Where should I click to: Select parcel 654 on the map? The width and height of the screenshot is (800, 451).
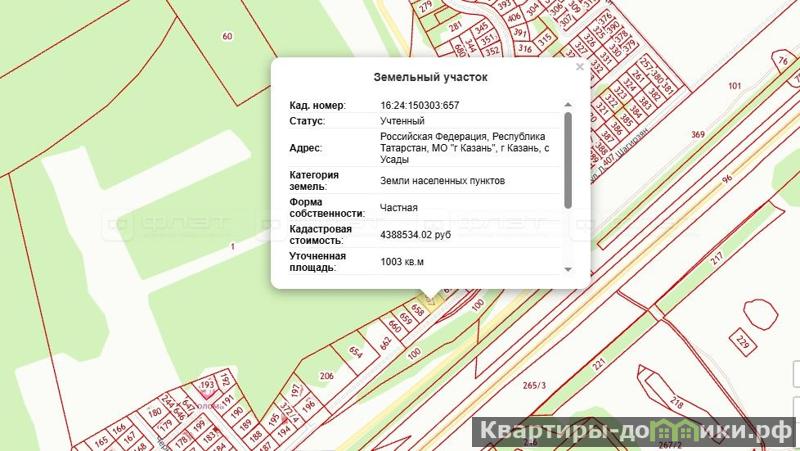pos(355,351)
